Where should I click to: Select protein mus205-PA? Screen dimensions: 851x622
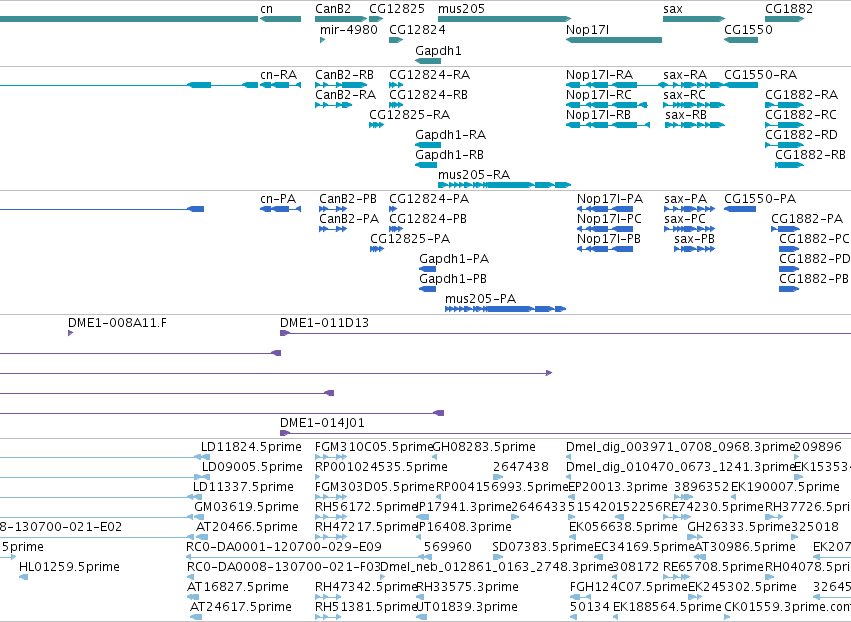pyautogui.click(x=480, y=299)
